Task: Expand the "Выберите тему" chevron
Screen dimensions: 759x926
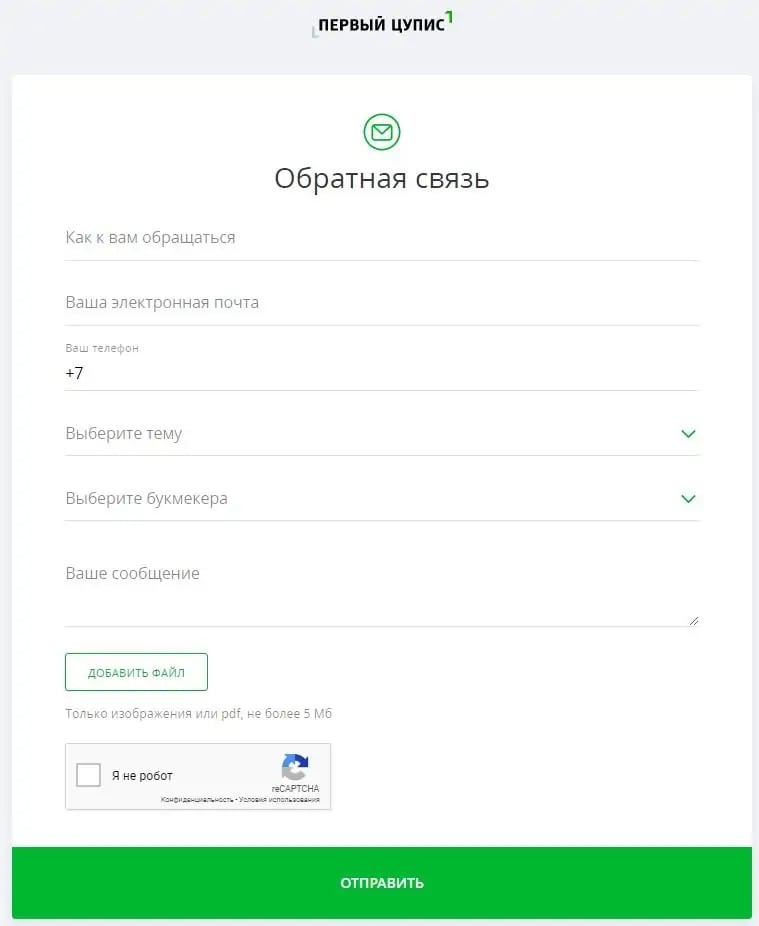Action: tap(688, 433)
